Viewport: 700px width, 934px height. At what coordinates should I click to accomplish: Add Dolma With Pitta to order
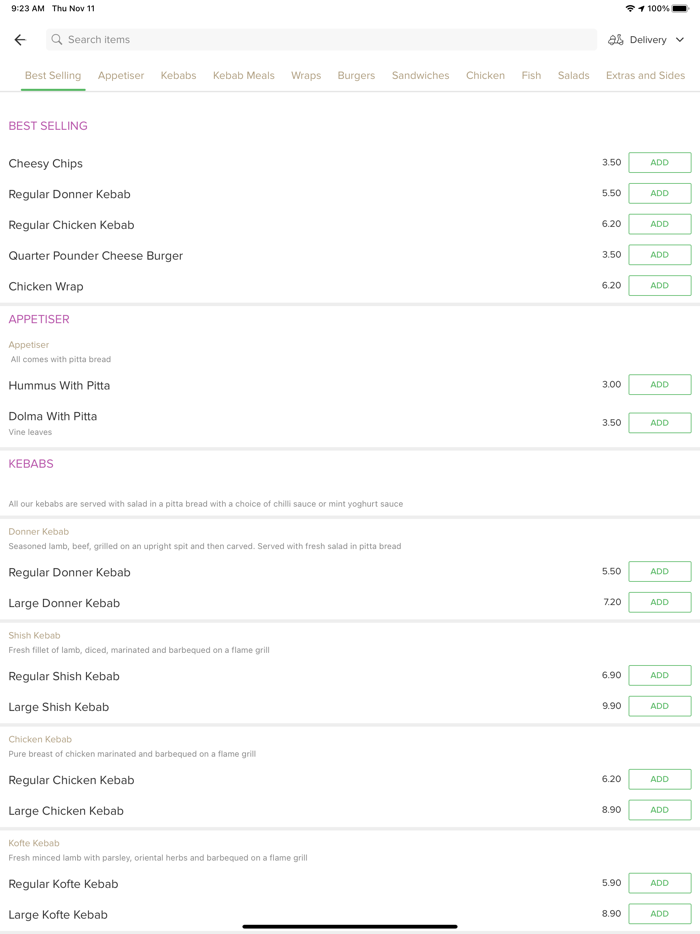(659, 423)
